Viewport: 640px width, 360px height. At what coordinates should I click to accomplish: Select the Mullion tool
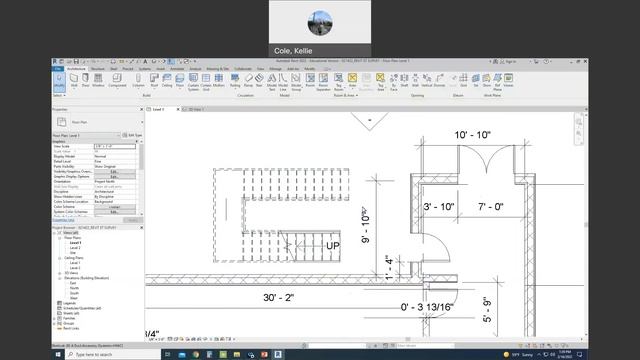(x=219, y=80)
